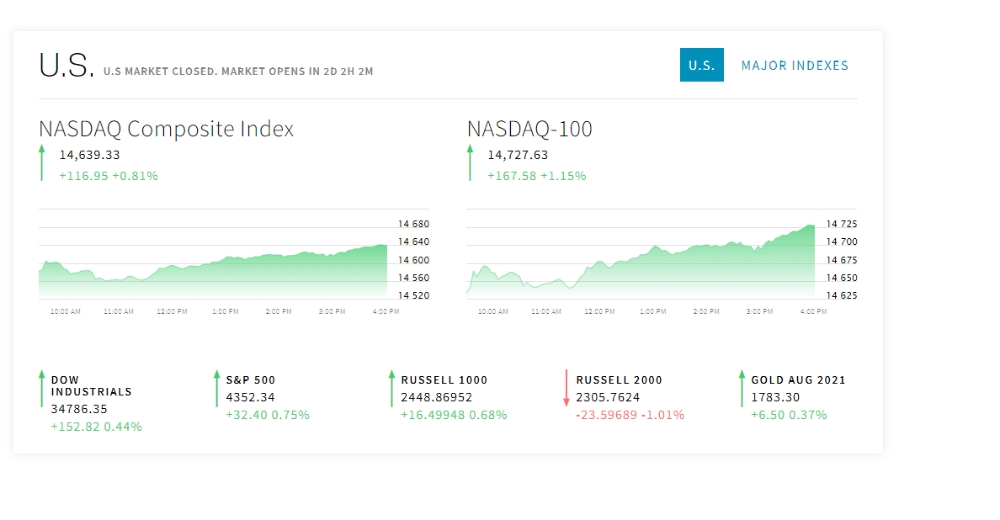Viewport: 1000px width, 520px height.
Task: Select the change text +167.58 +1.15%
Action: click(536, 176)
